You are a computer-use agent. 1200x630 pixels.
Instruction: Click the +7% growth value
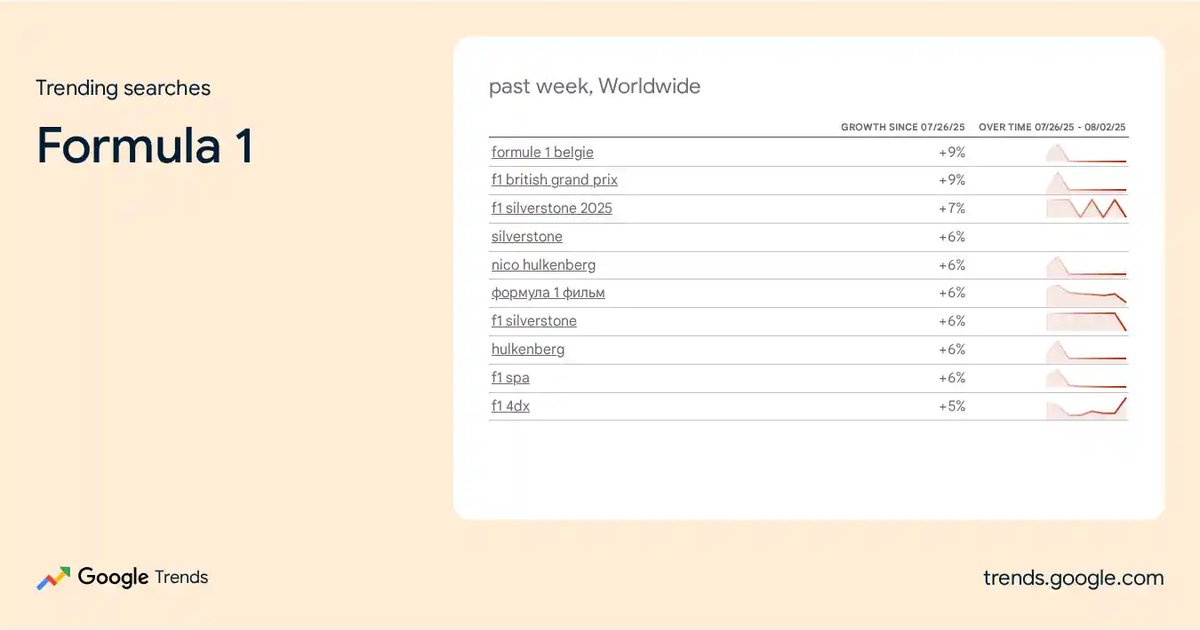click(x=951, y=209)
